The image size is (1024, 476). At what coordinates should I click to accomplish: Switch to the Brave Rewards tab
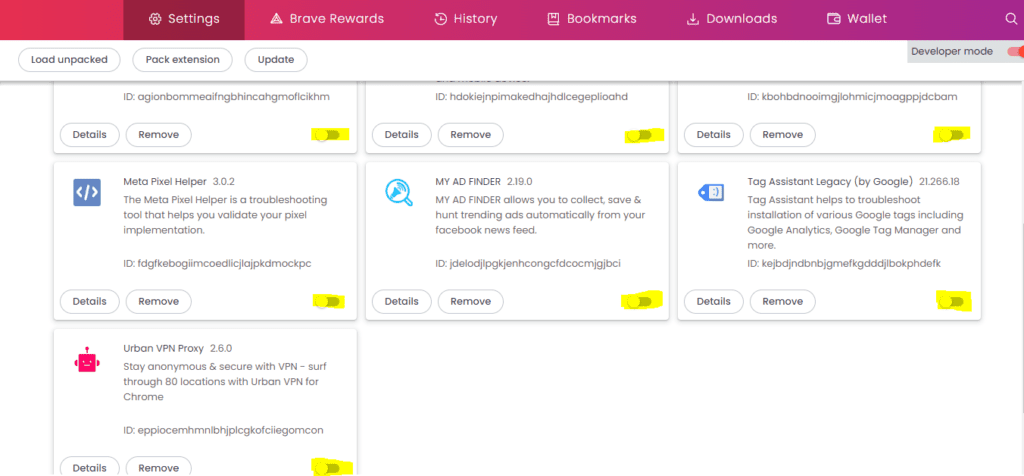click(327, 19)
